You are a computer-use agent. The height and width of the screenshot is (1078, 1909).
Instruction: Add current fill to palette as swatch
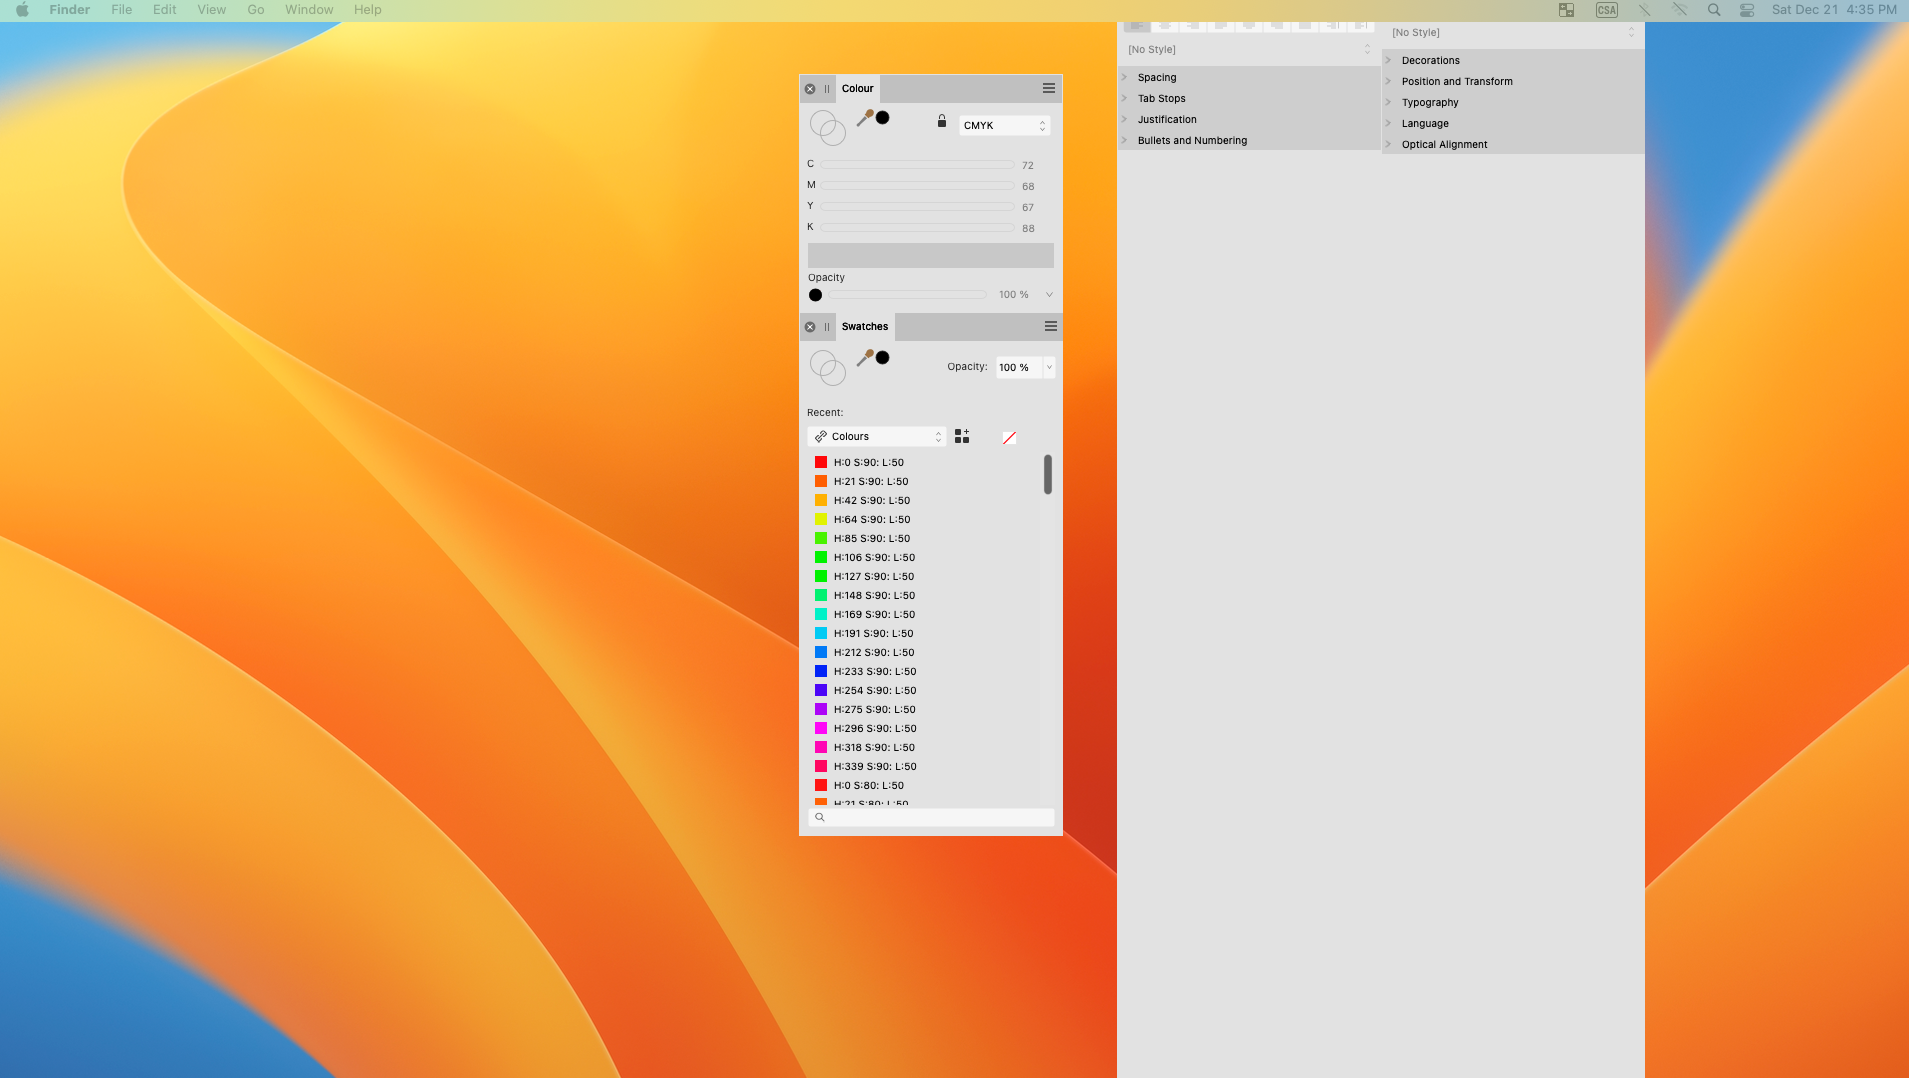[962, 436]
